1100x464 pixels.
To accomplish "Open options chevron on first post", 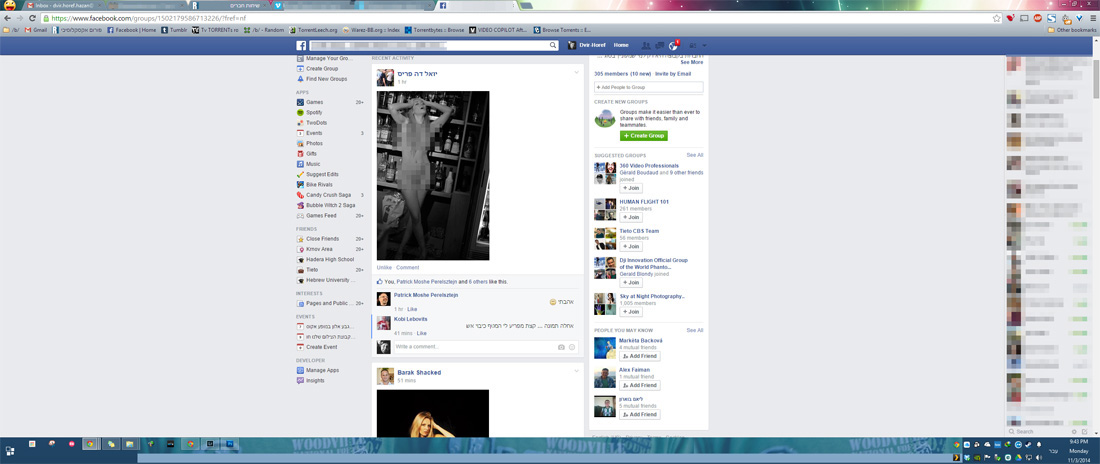I will click(x=576, y=73).
